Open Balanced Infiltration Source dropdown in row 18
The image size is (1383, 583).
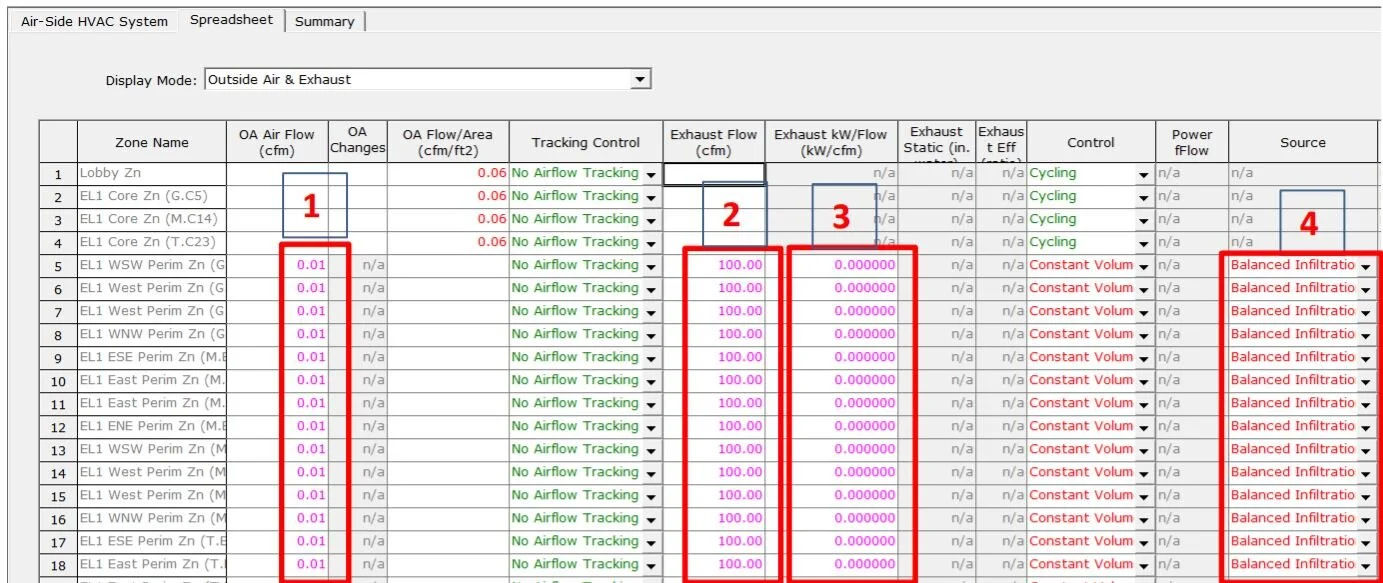(1366, 565)
